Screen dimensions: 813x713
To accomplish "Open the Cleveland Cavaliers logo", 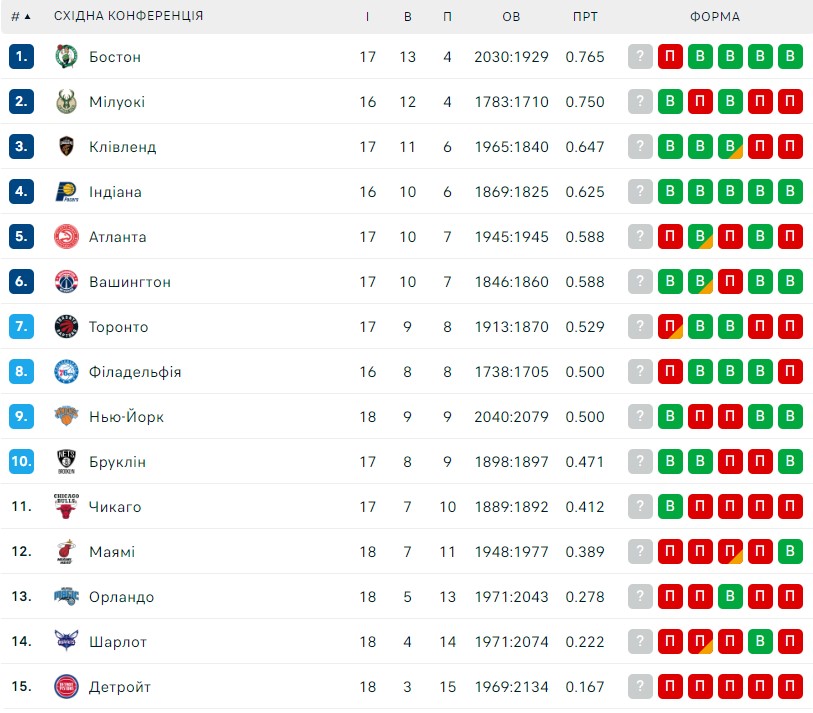I will 66,146.
